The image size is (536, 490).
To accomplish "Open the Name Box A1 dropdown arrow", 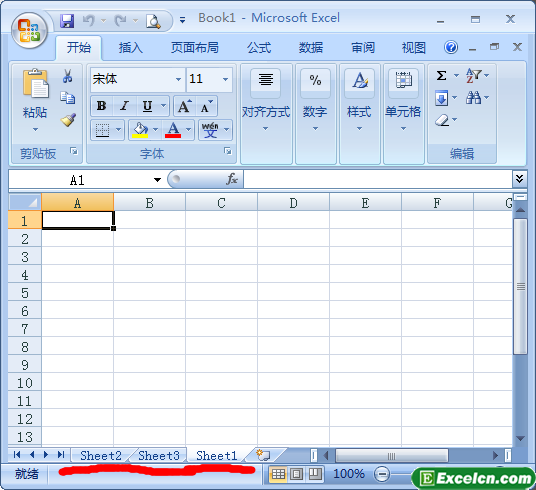I will 157,180.
